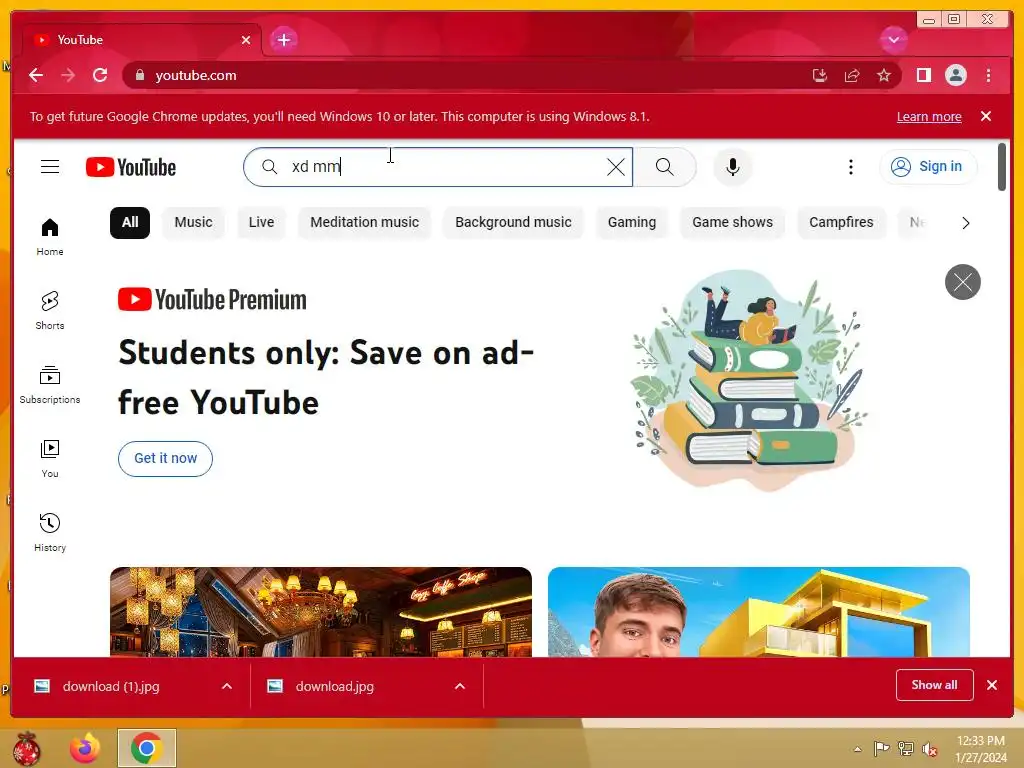The width and height of the screenshot is (1024, 768).
Task: Click the Action Center flag icon
Action: pos(881,748)
